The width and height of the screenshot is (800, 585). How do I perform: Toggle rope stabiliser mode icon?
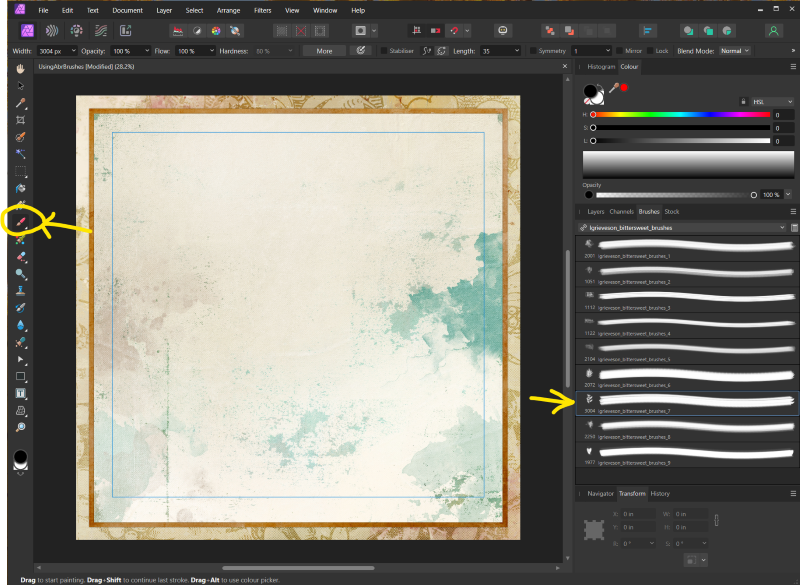click(x=427, y=51)
